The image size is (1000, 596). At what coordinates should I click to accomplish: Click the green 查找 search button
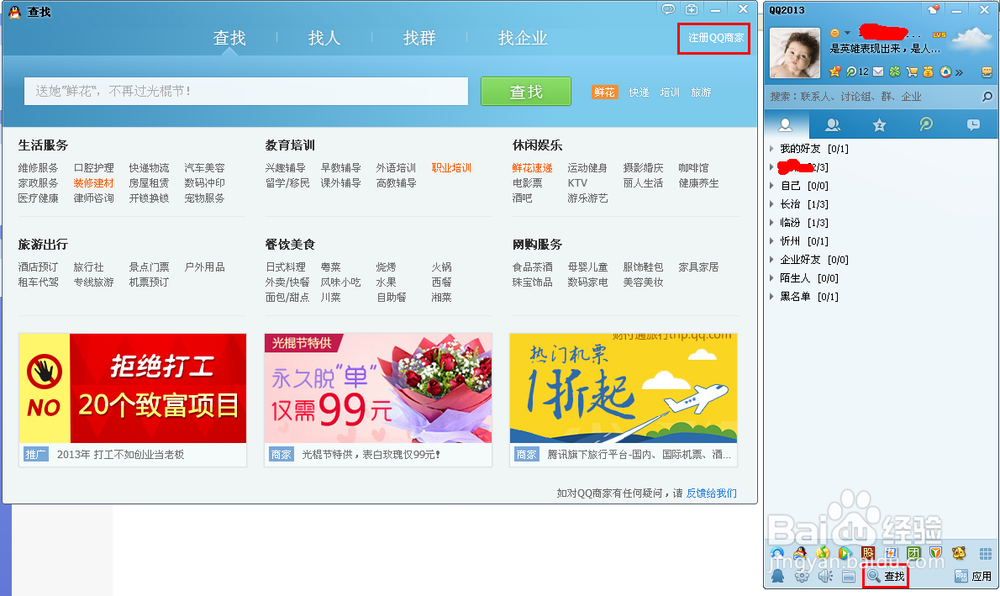(526, 91)
